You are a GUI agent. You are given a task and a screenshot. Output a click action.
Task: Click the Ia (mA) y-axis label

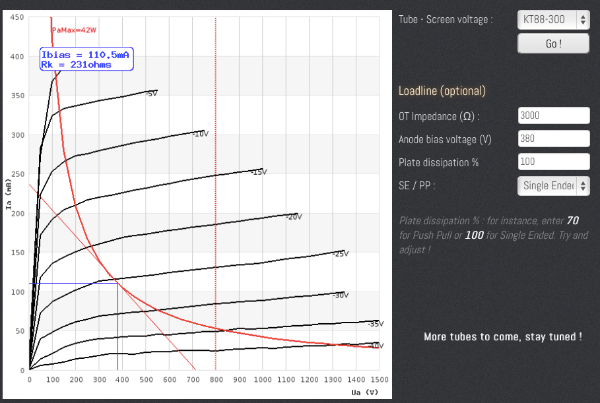pos(10,194)
